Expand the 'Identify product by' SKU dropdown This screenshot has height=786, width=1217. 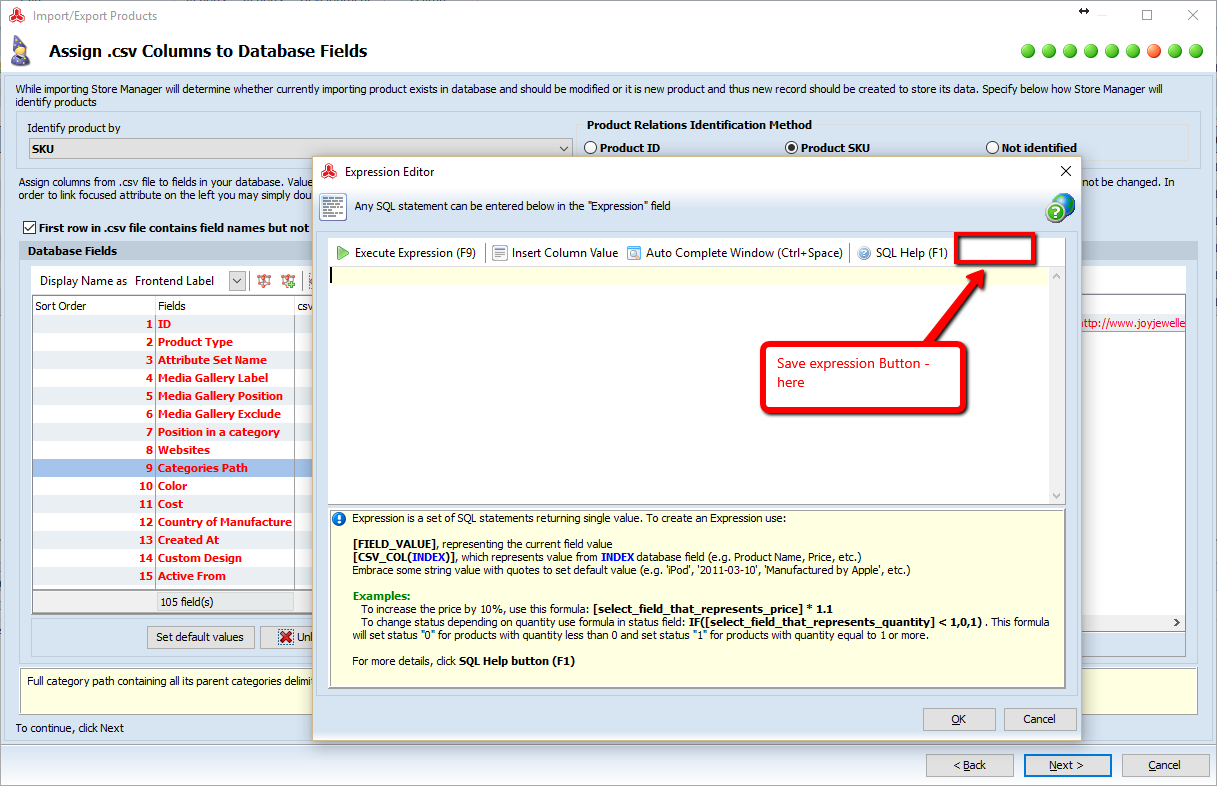565,149
